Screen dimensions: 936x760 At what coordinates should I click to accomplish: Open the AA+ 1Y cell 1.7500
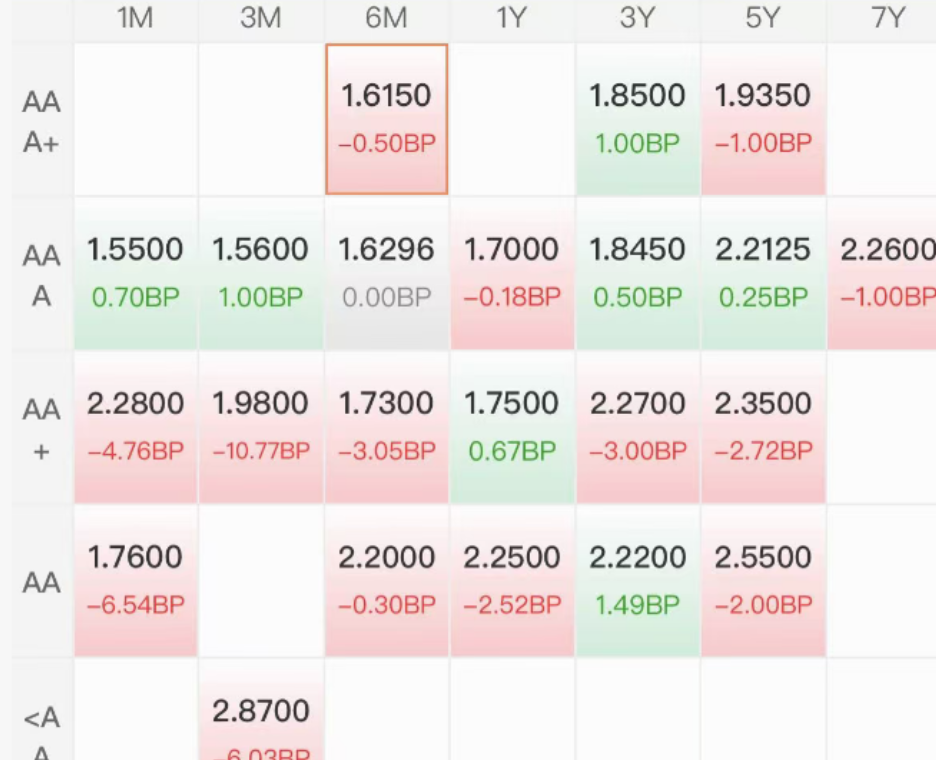[x=512, y=427]
